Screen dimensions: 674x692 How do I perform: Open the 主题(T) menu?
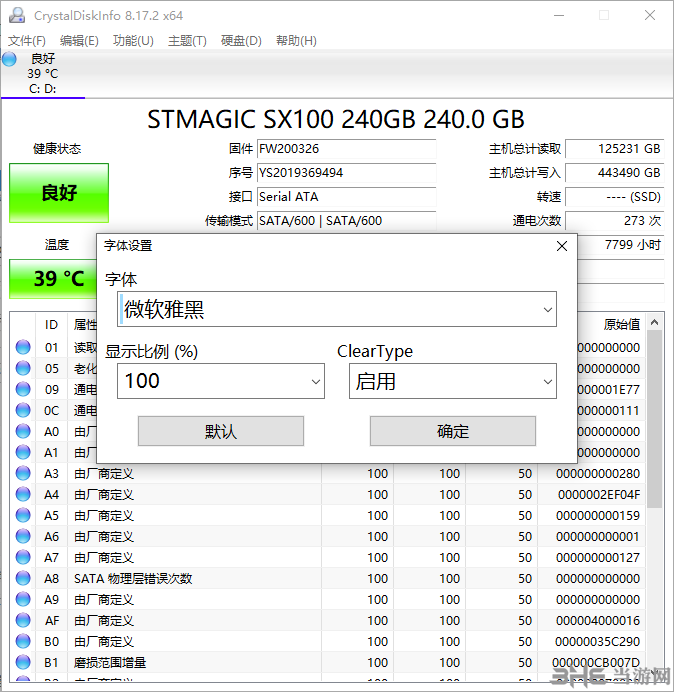click(x=187, y=41)
